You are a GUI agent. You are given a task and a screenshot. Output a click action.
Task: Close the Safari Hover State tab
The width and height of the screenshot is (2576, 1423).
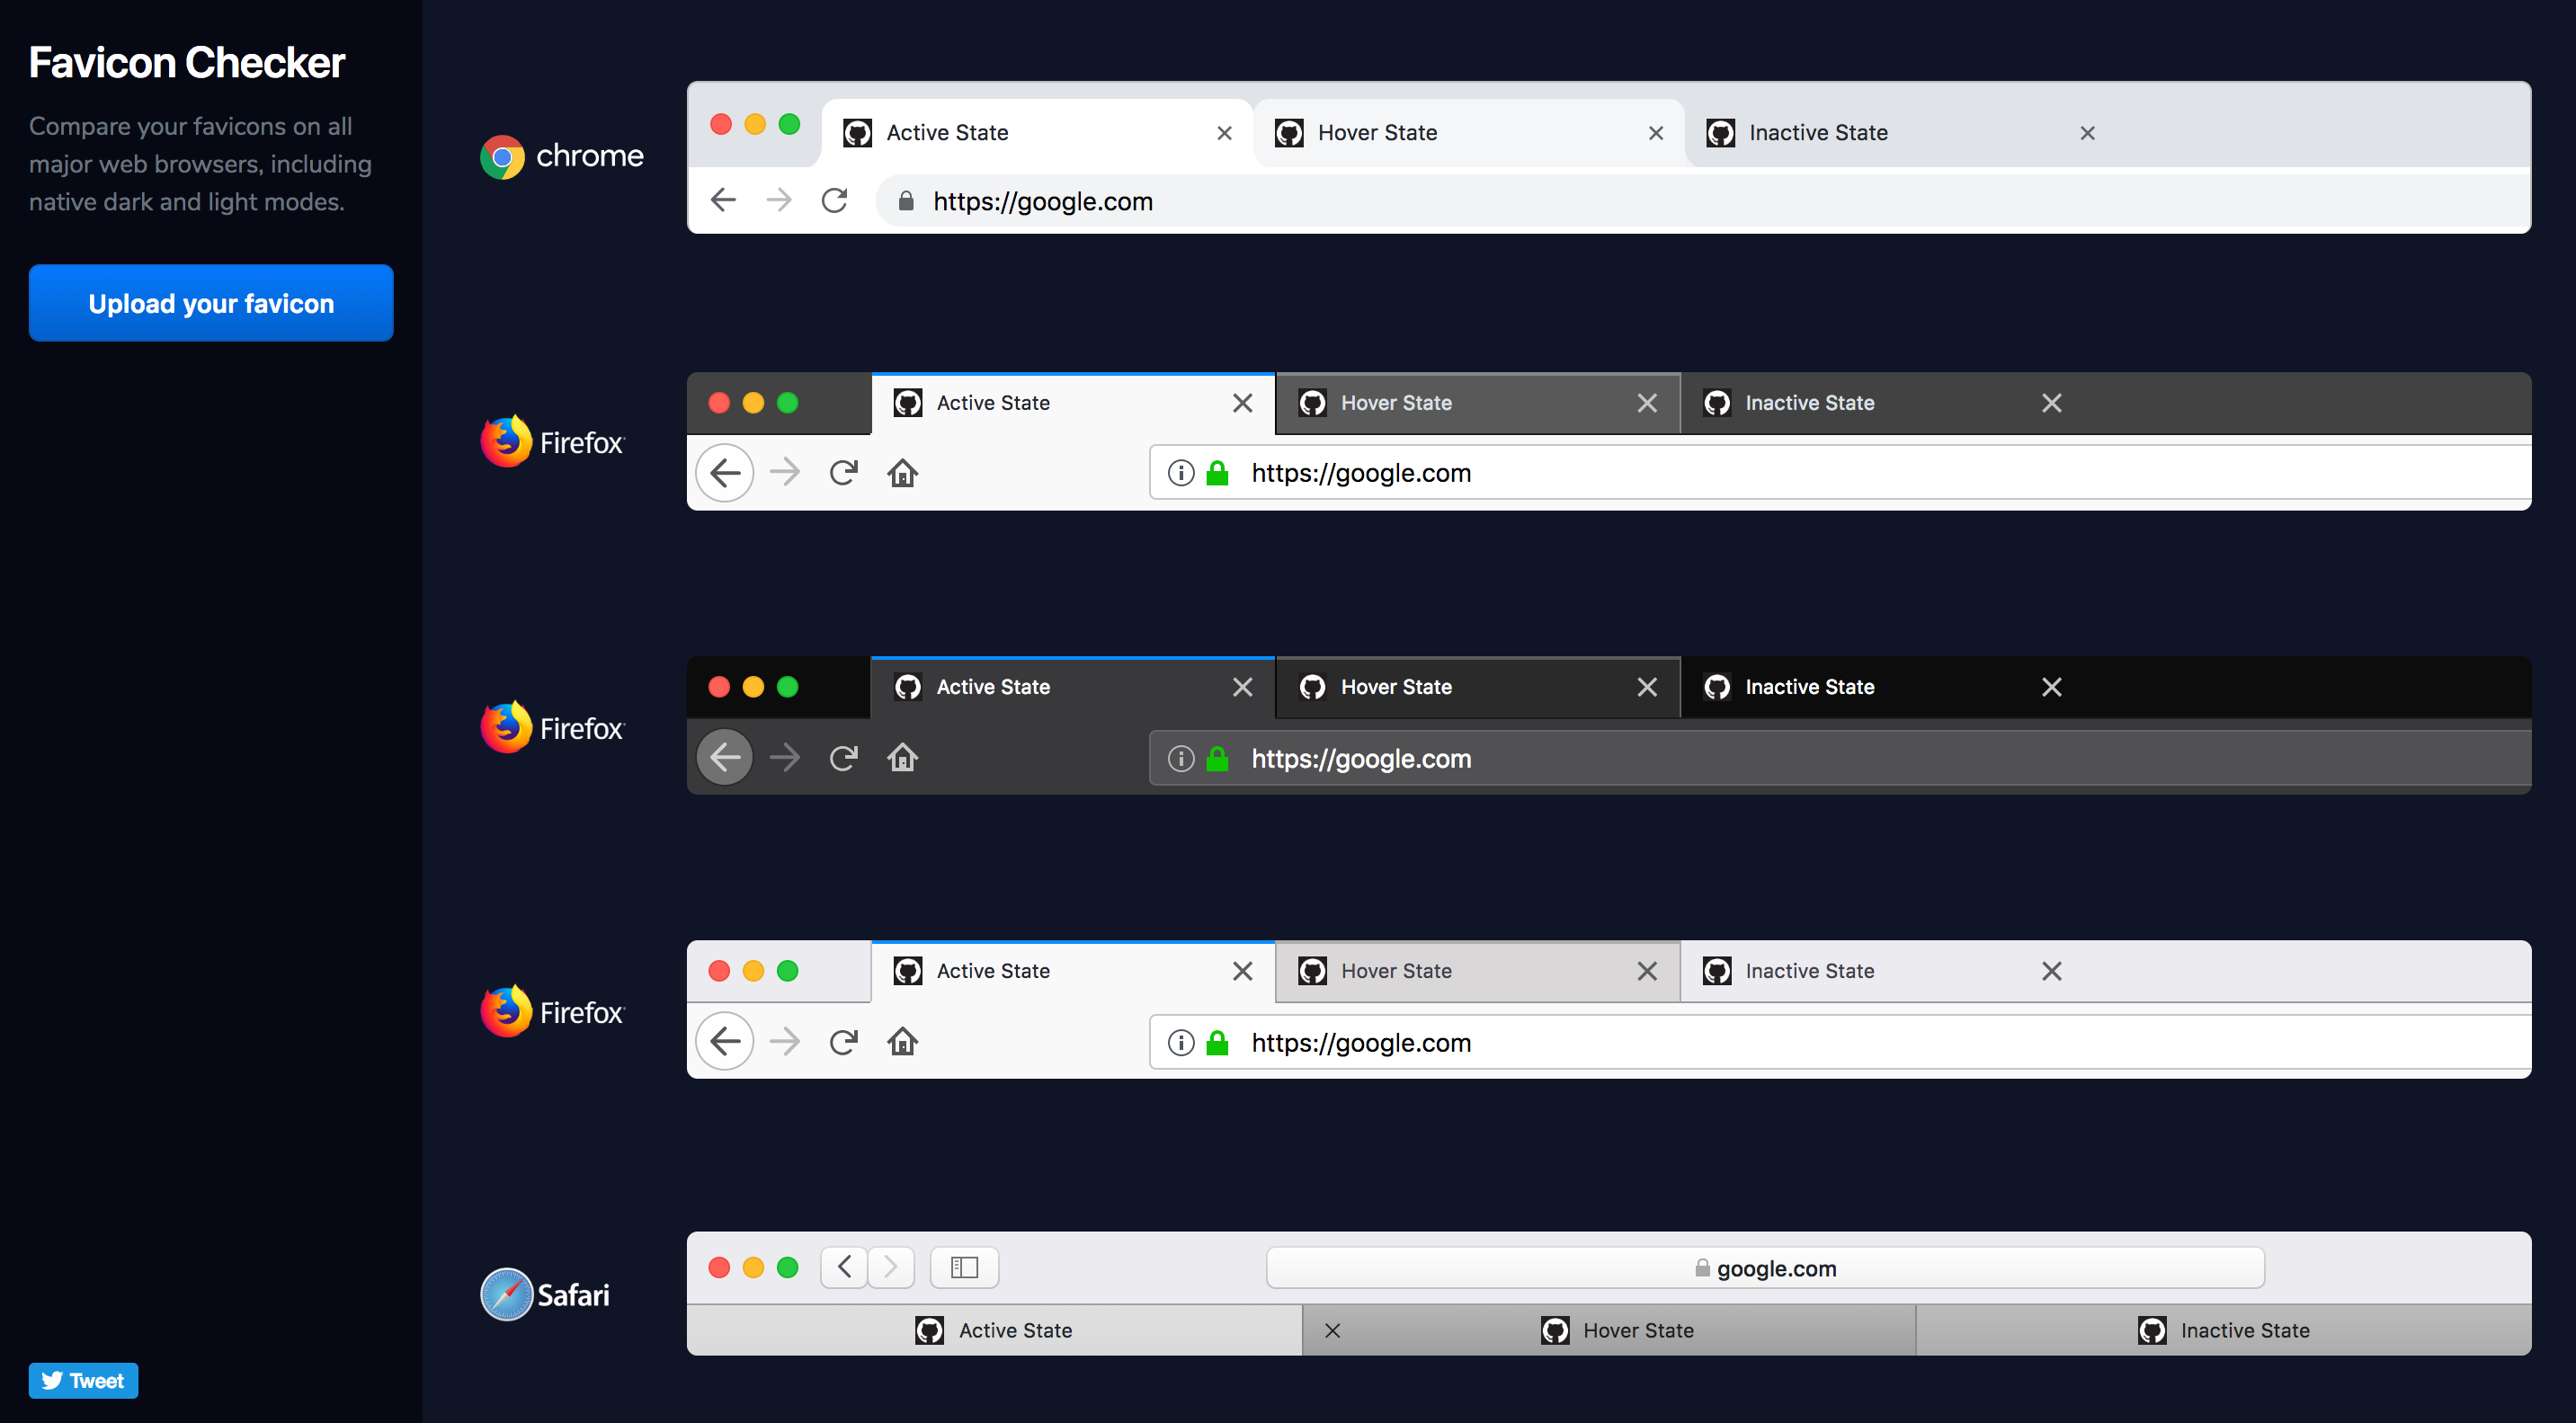[x=1332, y=1330]
